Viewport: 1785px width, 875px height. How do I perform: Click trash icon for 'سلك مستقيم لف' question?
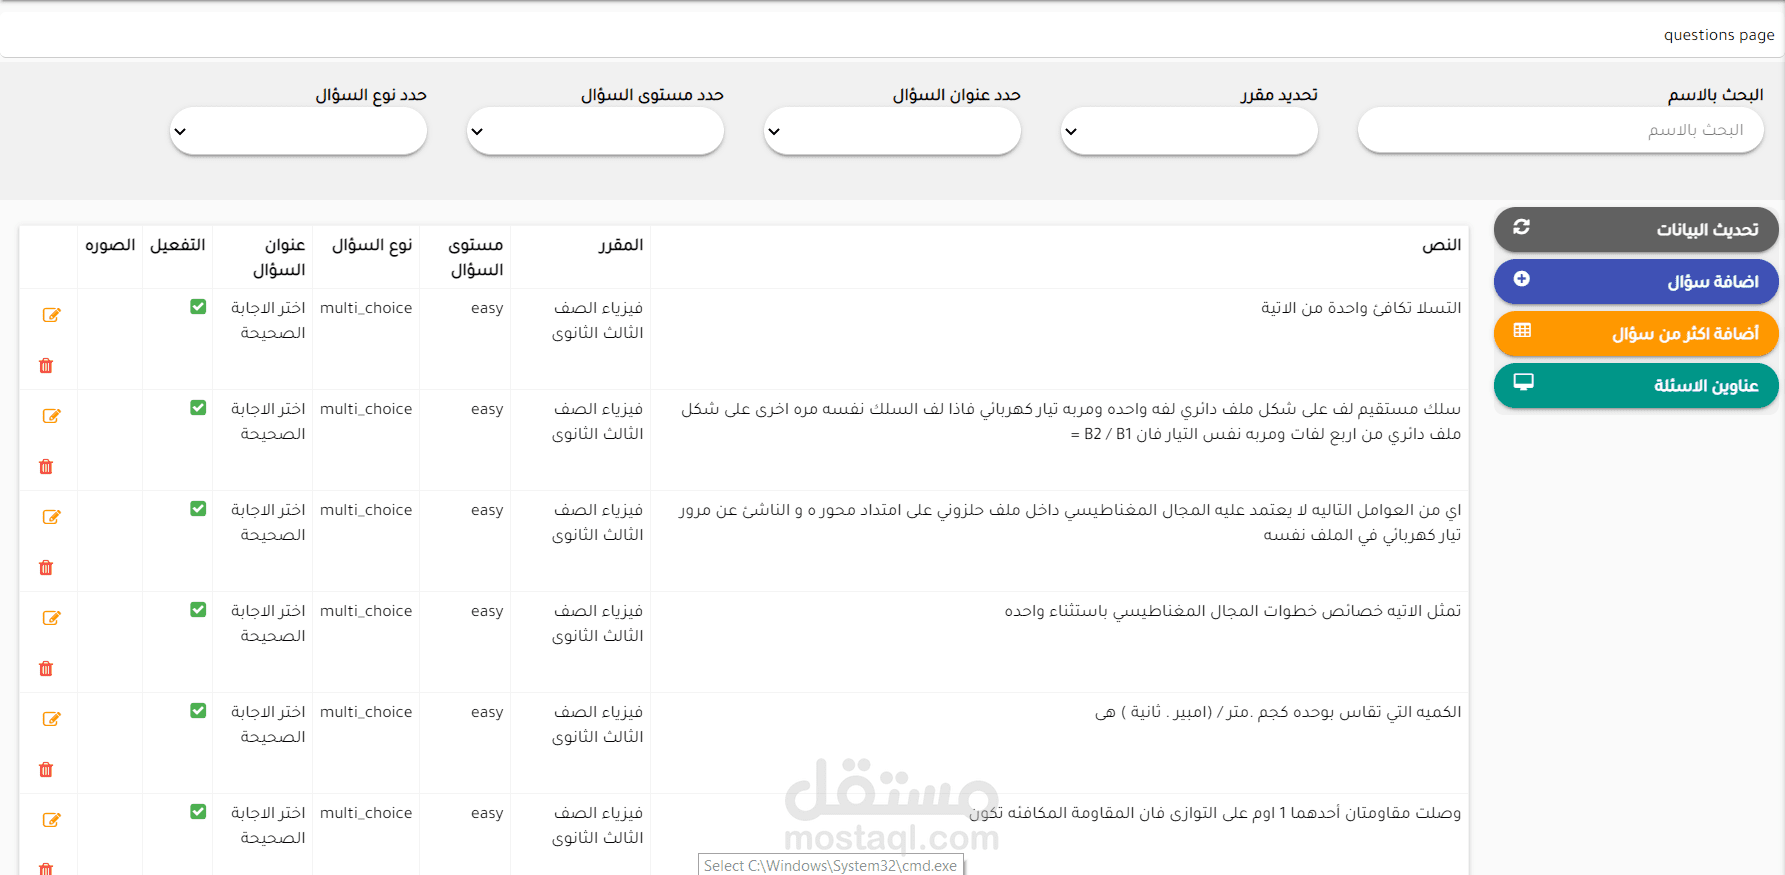(x=46, y=467)
